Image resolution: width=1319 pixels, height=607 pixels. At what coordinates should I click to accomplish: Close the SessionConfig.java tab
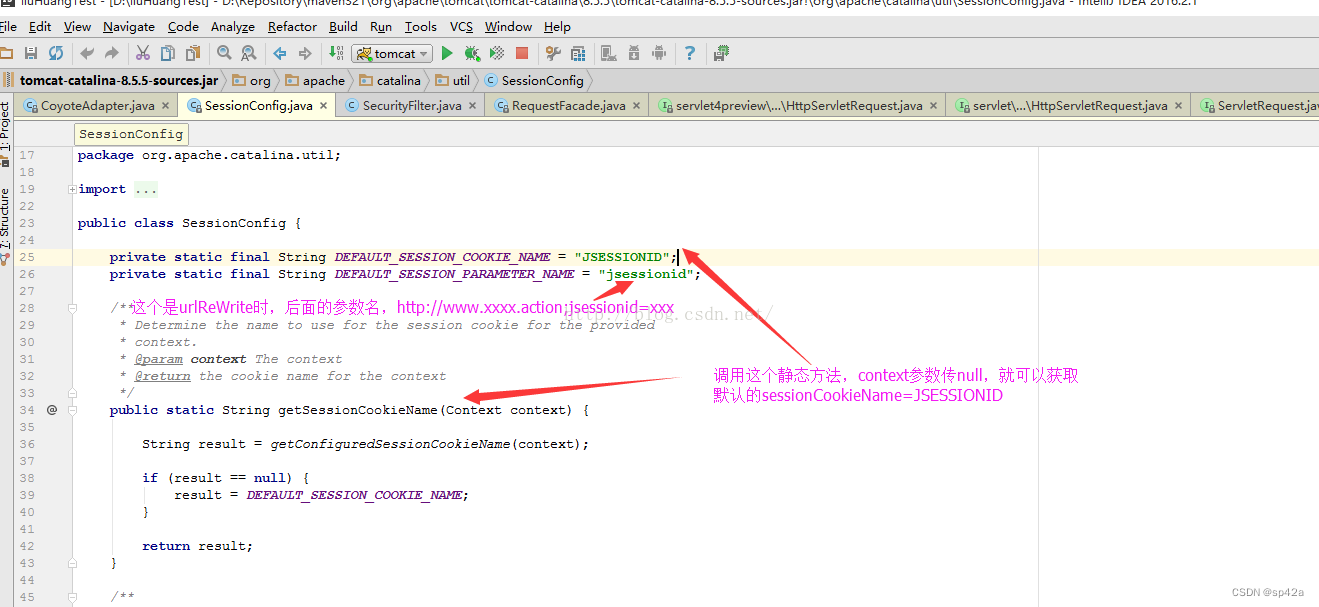coord(324,105)
